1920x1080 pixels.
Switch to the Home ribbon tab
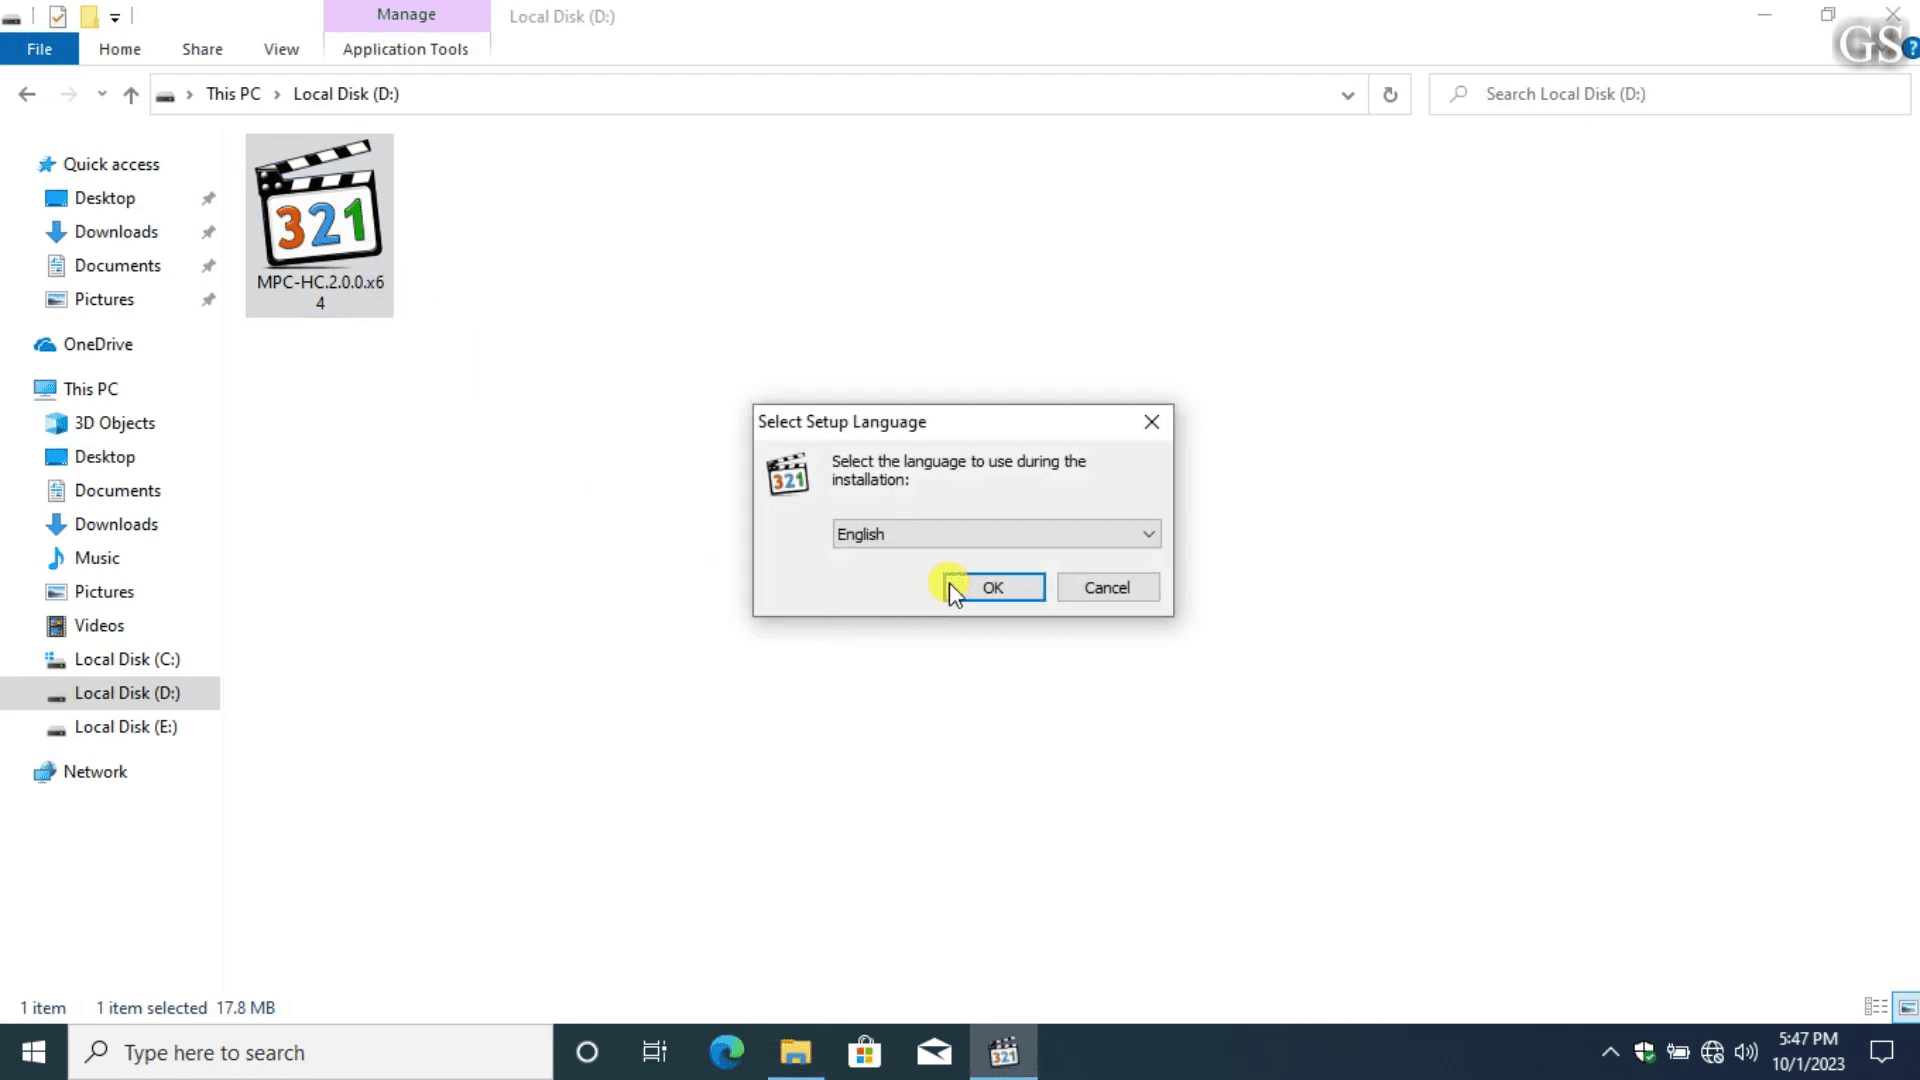(x=119, y=49)
